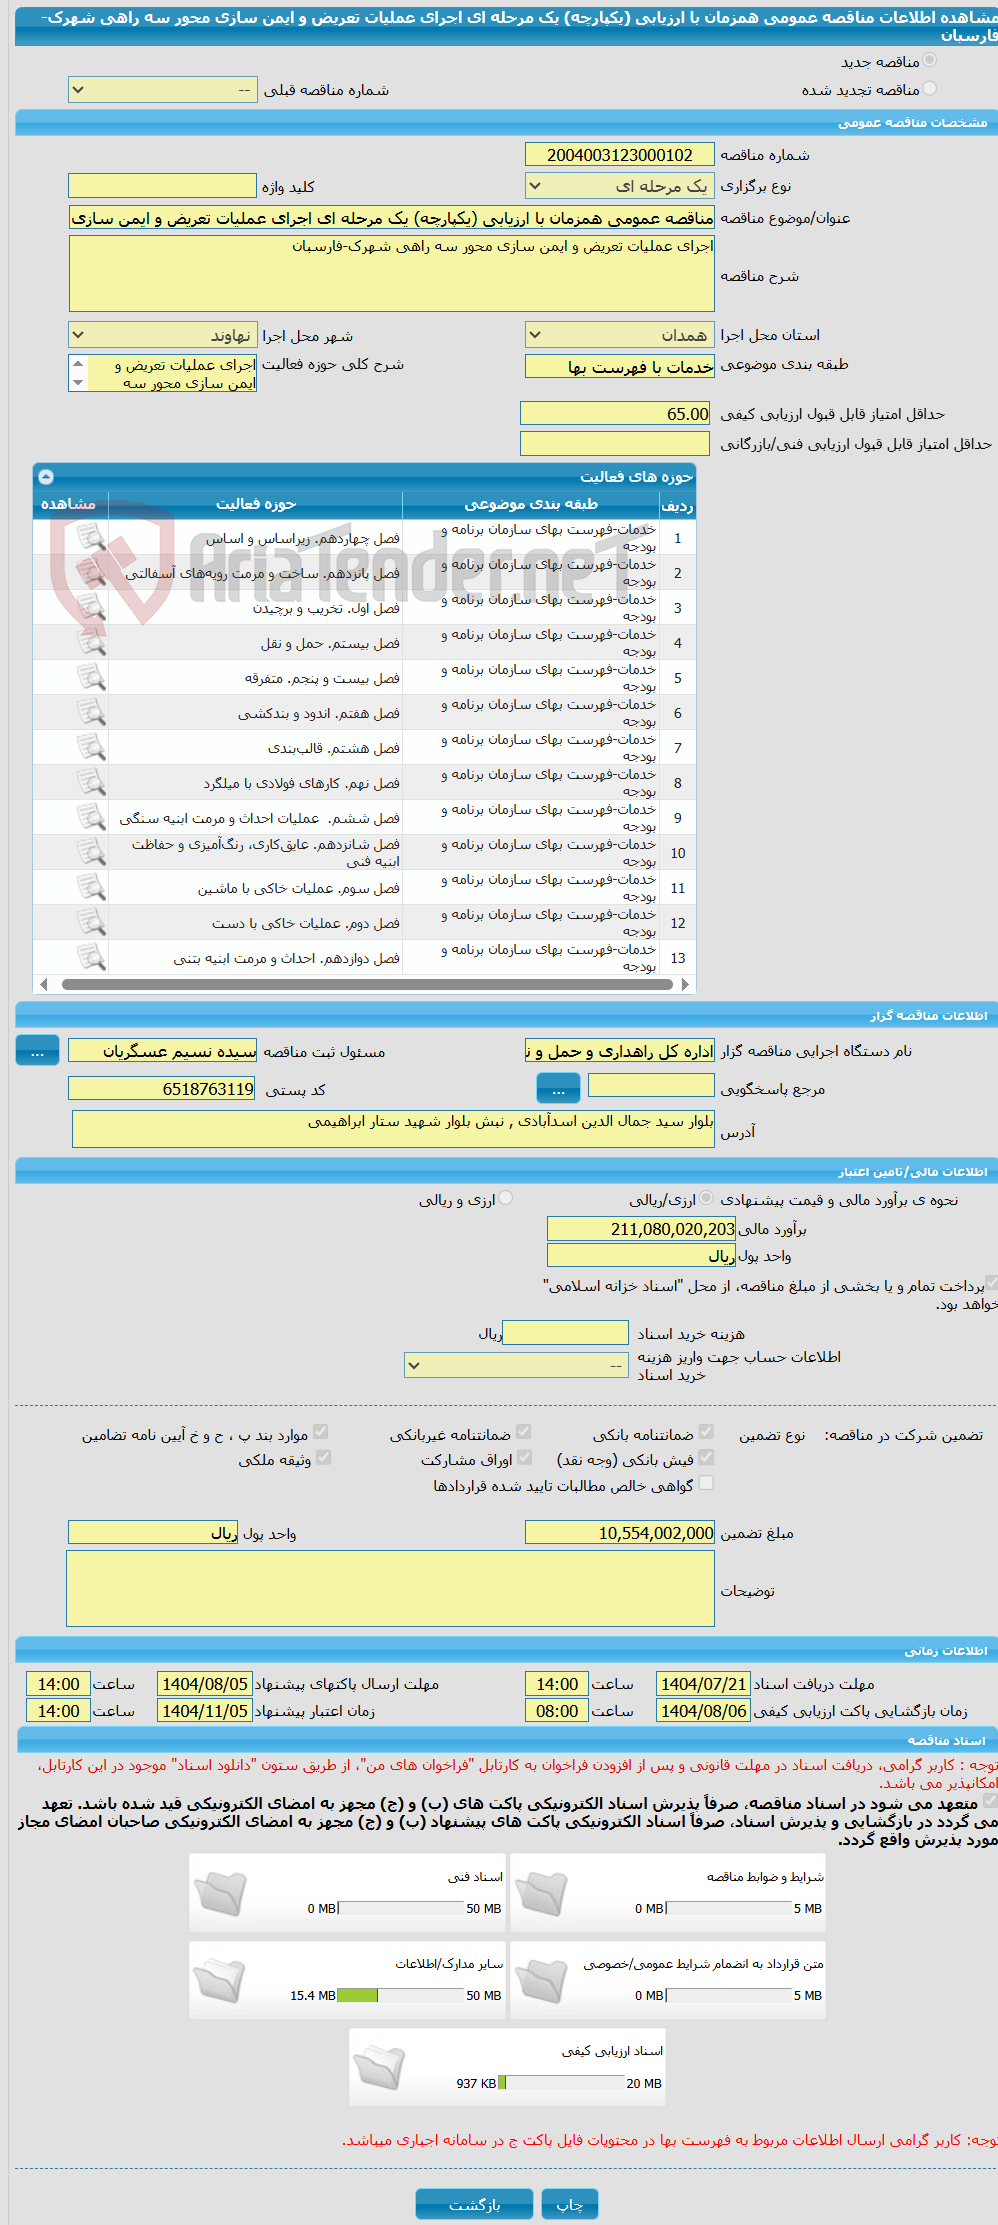Click the برآورد مالی amount field

tap(642, 1229)
